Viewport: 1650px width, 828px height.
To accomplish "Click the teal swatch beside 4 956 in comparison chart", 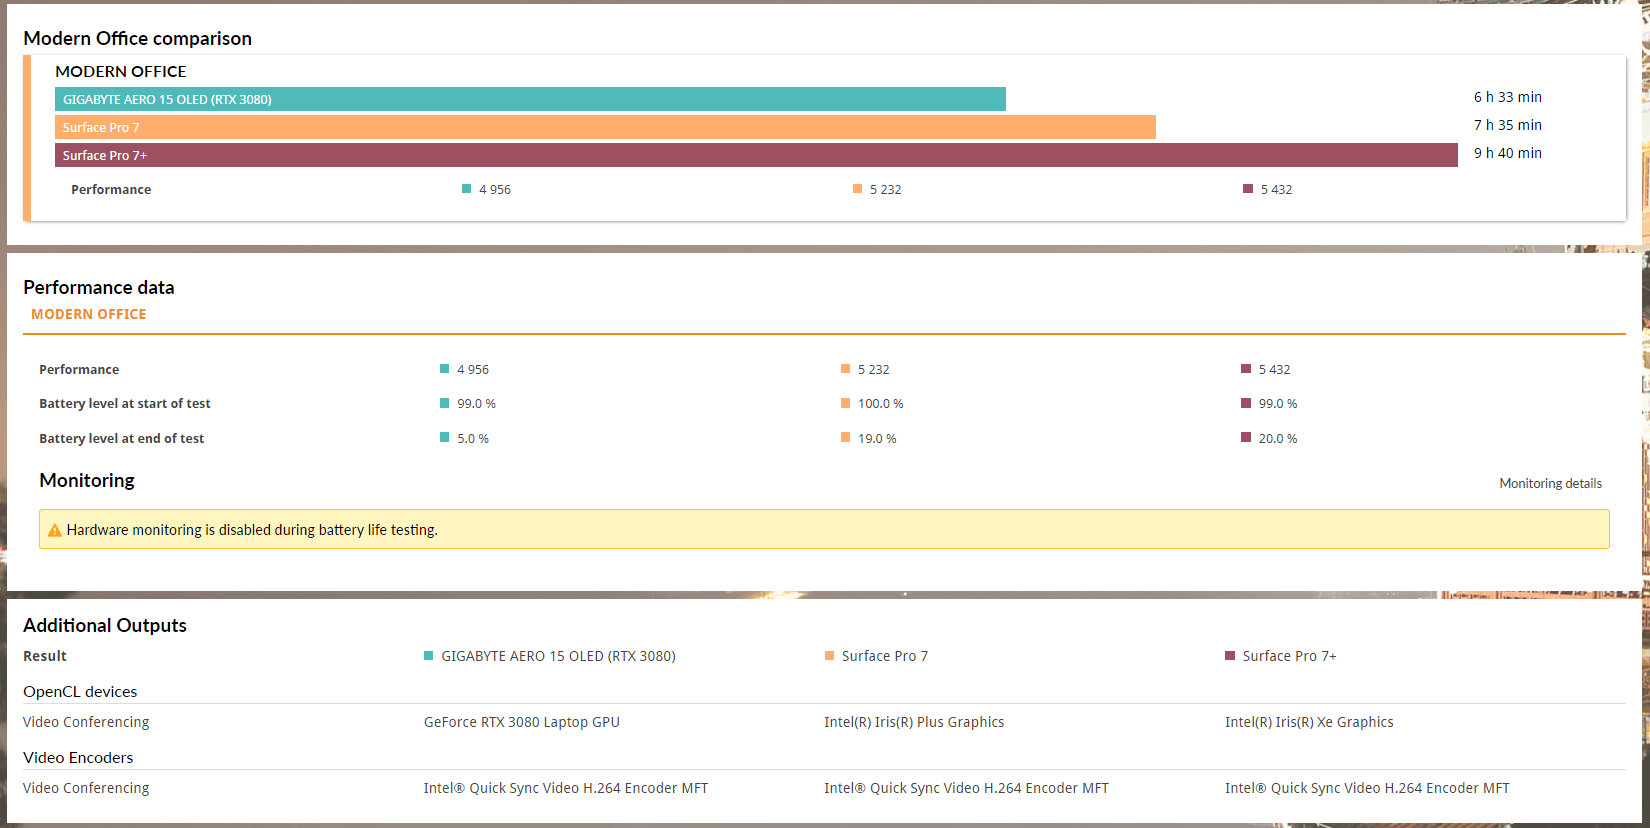I will coord(466,188).
